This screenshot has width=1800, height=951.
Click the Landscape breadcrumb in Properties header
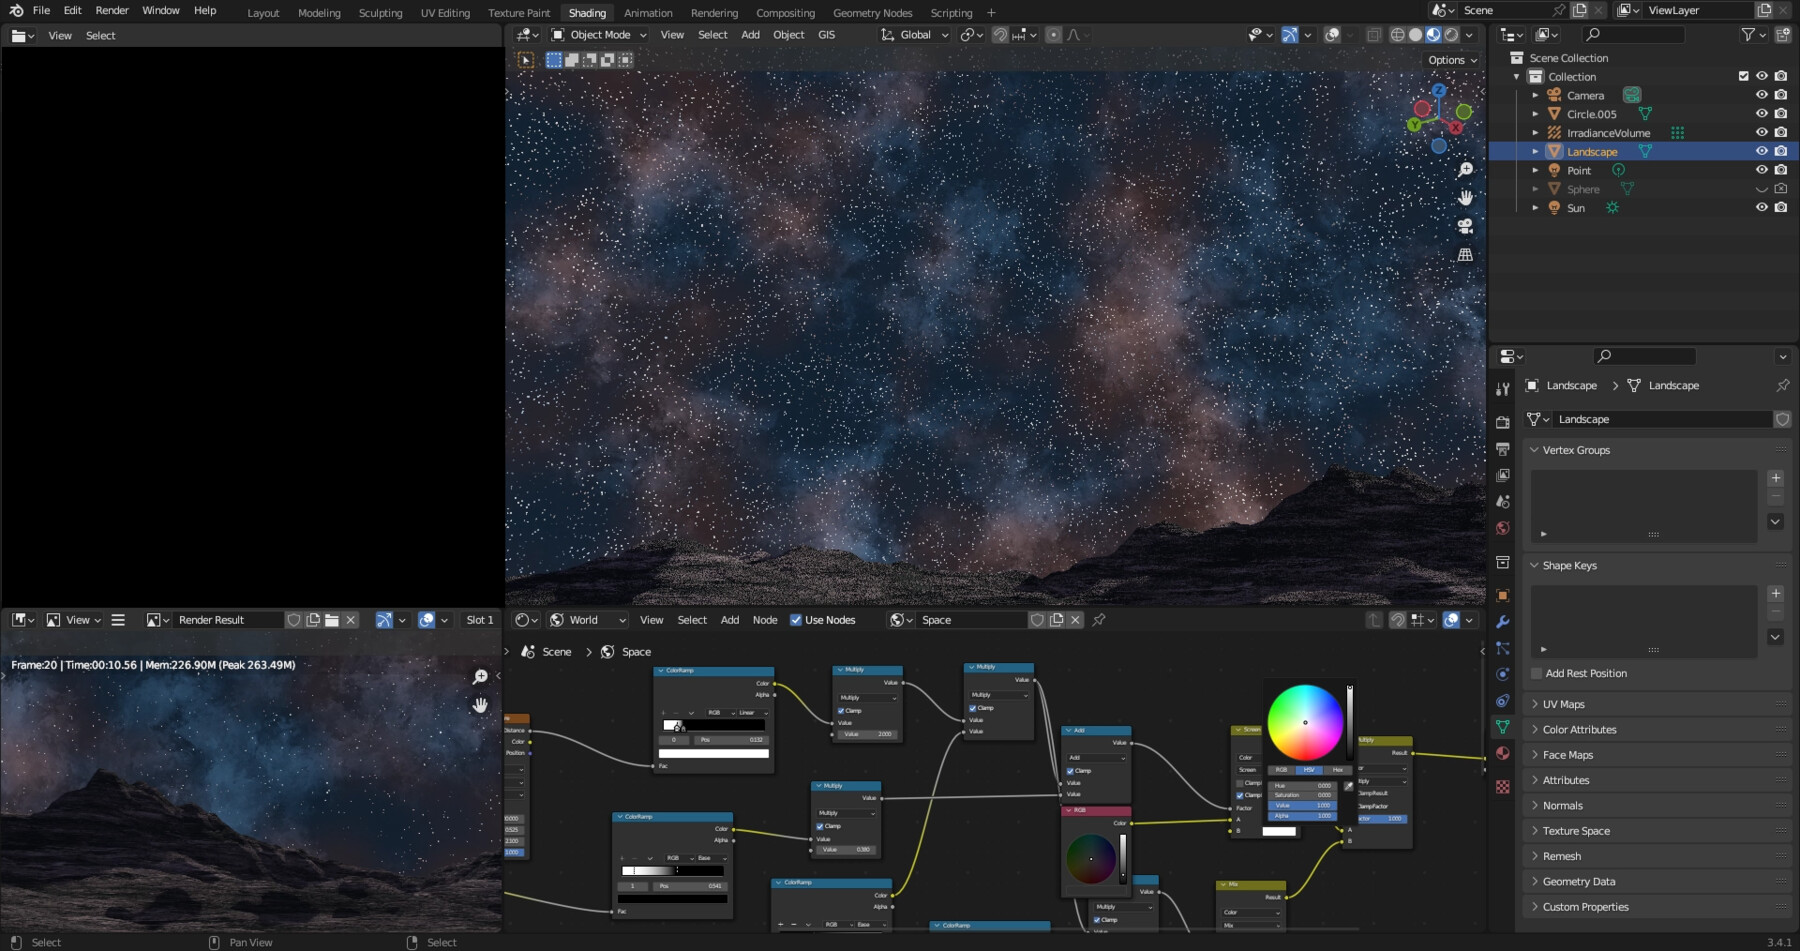point(1573,385)
